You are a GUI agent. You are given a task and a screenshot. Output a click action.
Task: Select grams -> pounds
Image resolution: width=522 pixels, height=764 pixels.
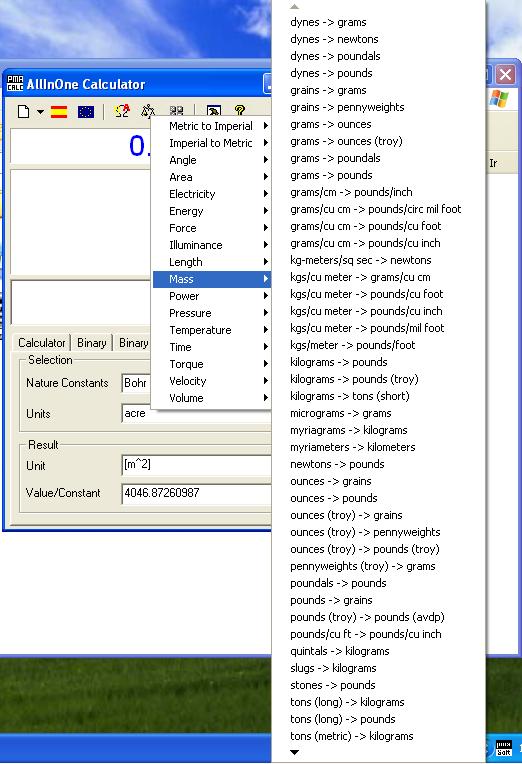(x=378, y=175)
